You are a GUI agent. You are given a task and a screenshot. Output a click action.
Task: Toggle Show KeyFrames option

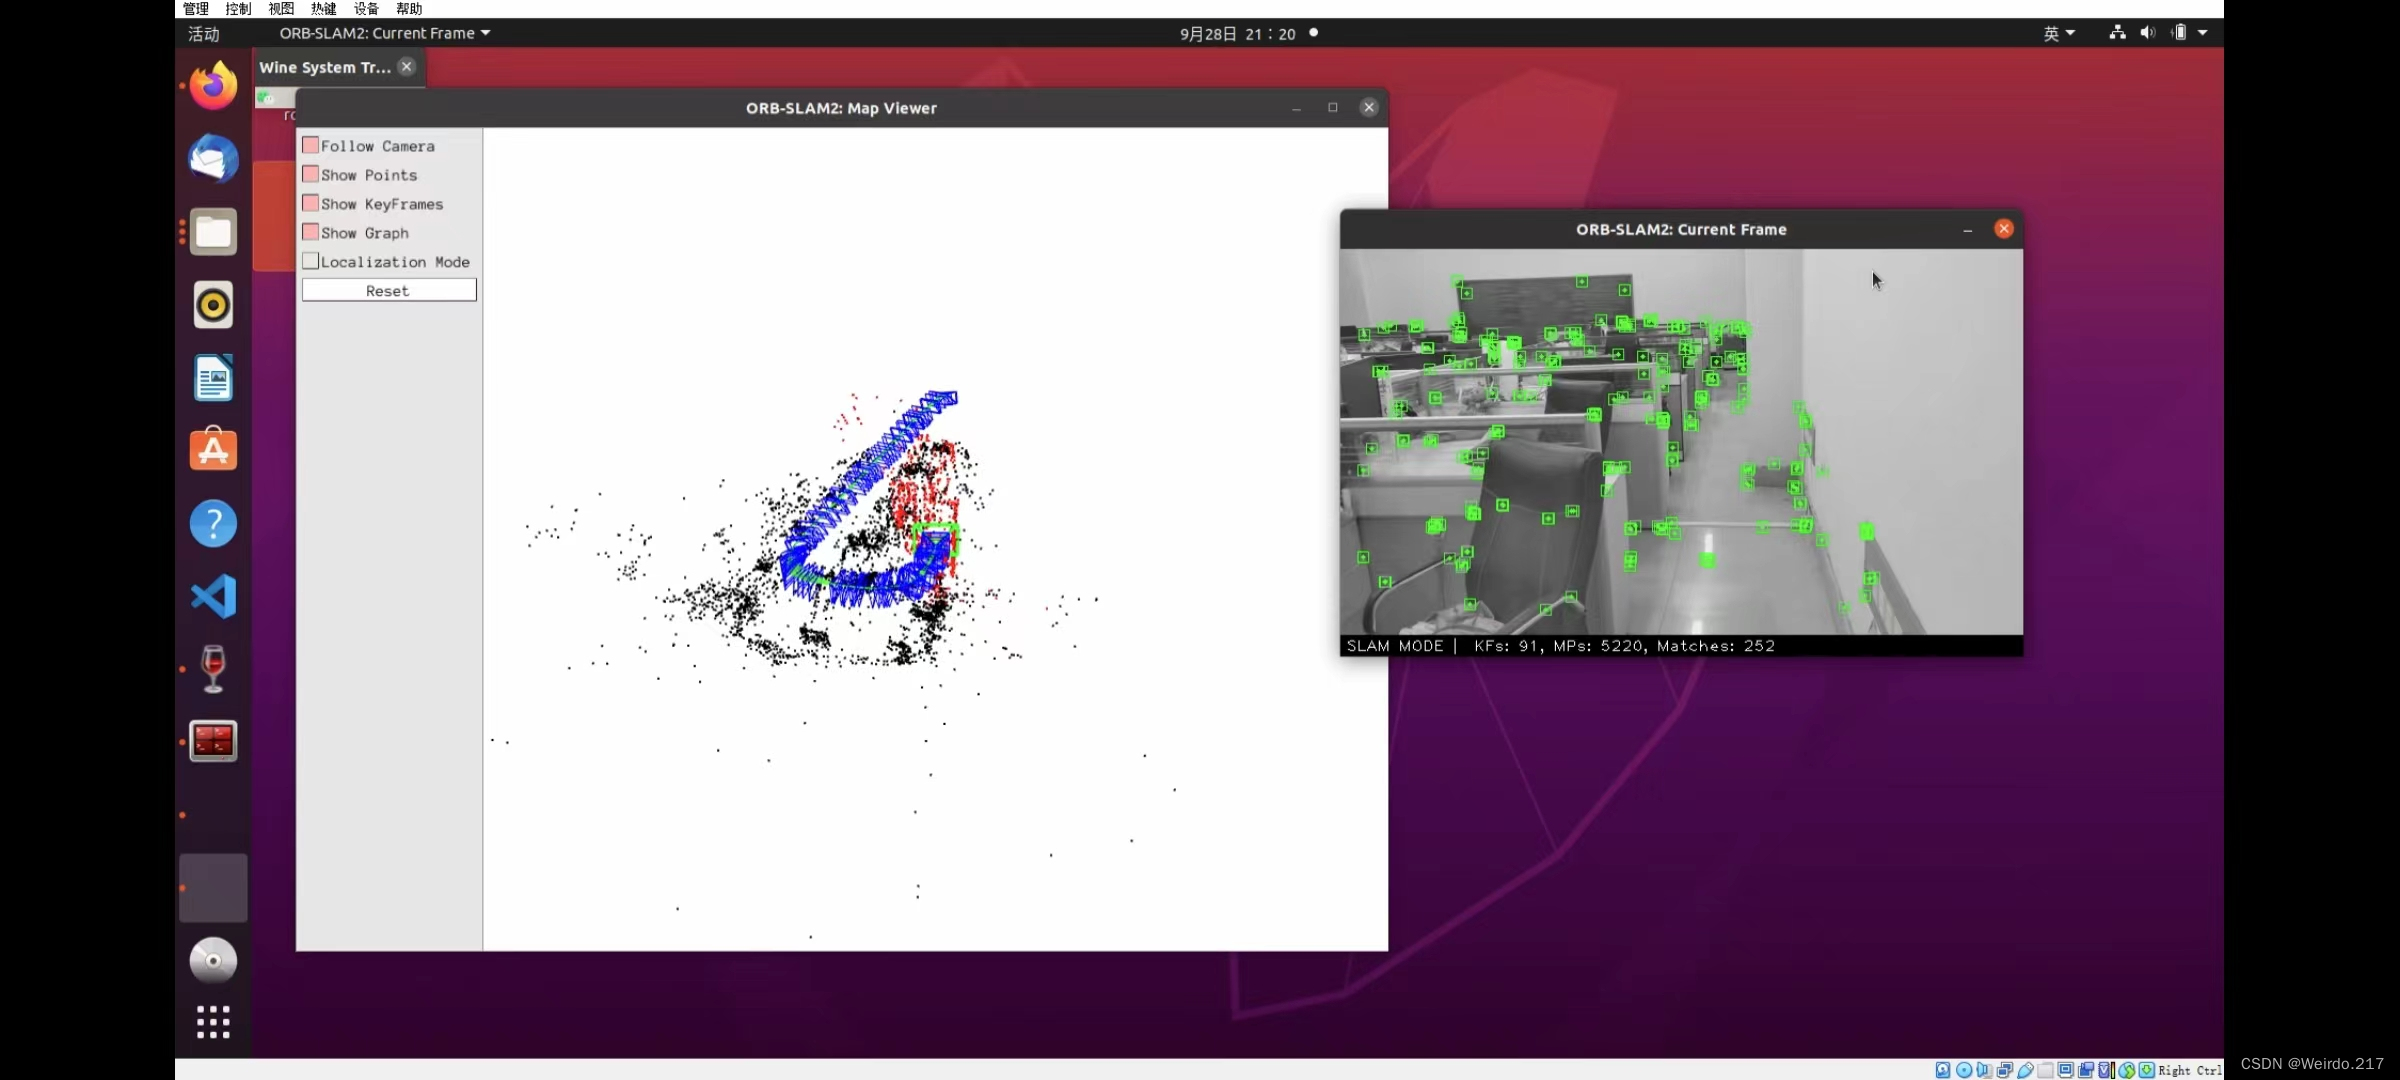(x=311, y=203)
